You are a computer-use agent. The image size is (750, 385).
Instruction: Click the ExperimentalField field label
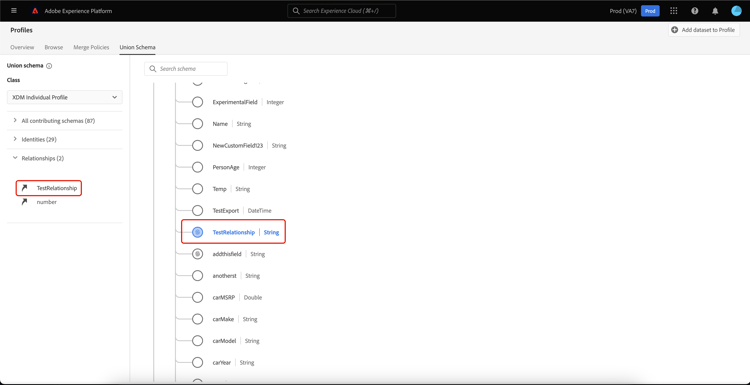pyautogui.click(x=235, y=102)
